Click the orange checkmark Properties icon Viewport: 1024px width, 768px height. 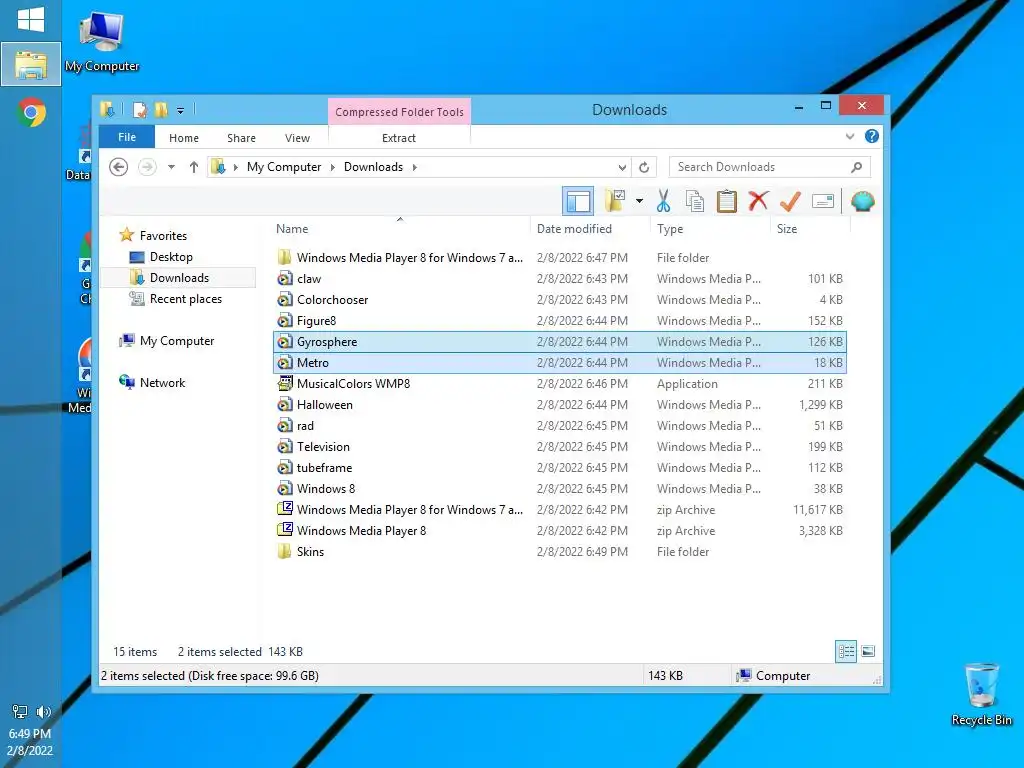tap(790, 201)
